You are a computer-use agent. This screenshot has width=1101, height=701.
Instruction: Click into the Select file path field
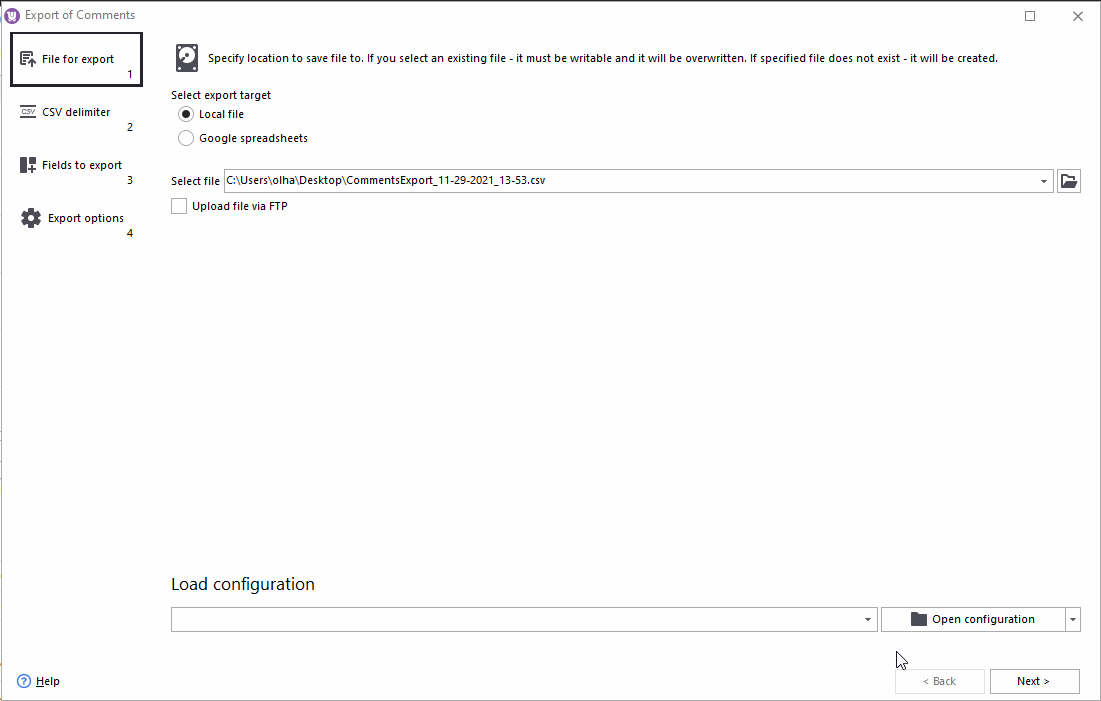630,181
